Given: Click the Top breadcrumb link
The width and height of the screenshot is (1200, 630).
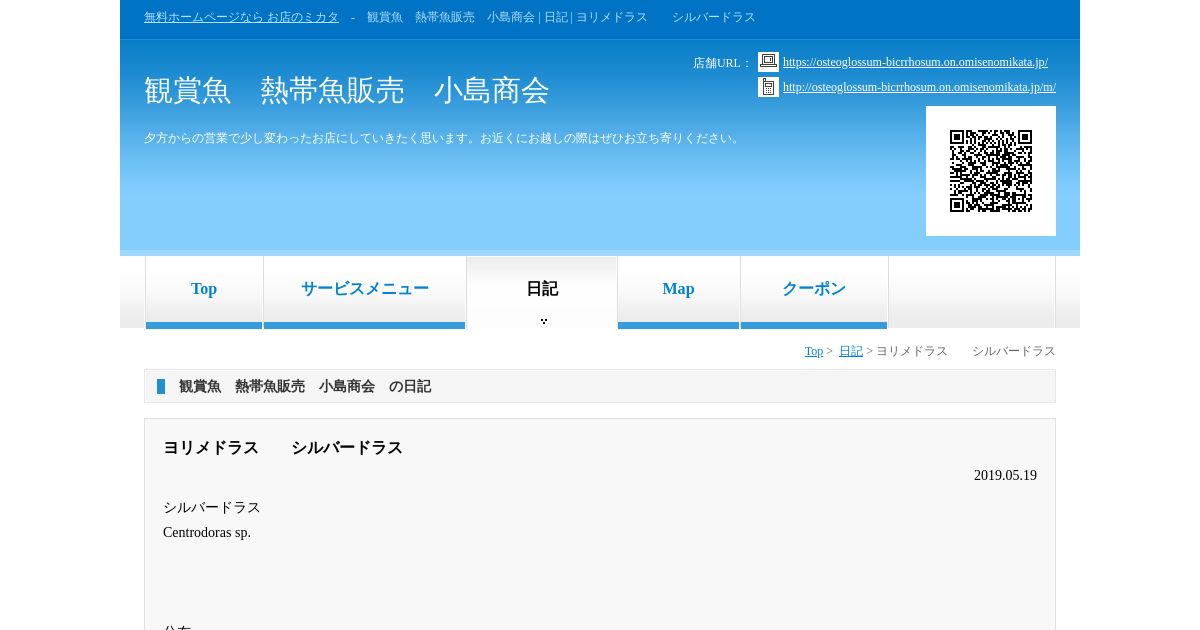Looking at the screenshot, I should [814, 351].
